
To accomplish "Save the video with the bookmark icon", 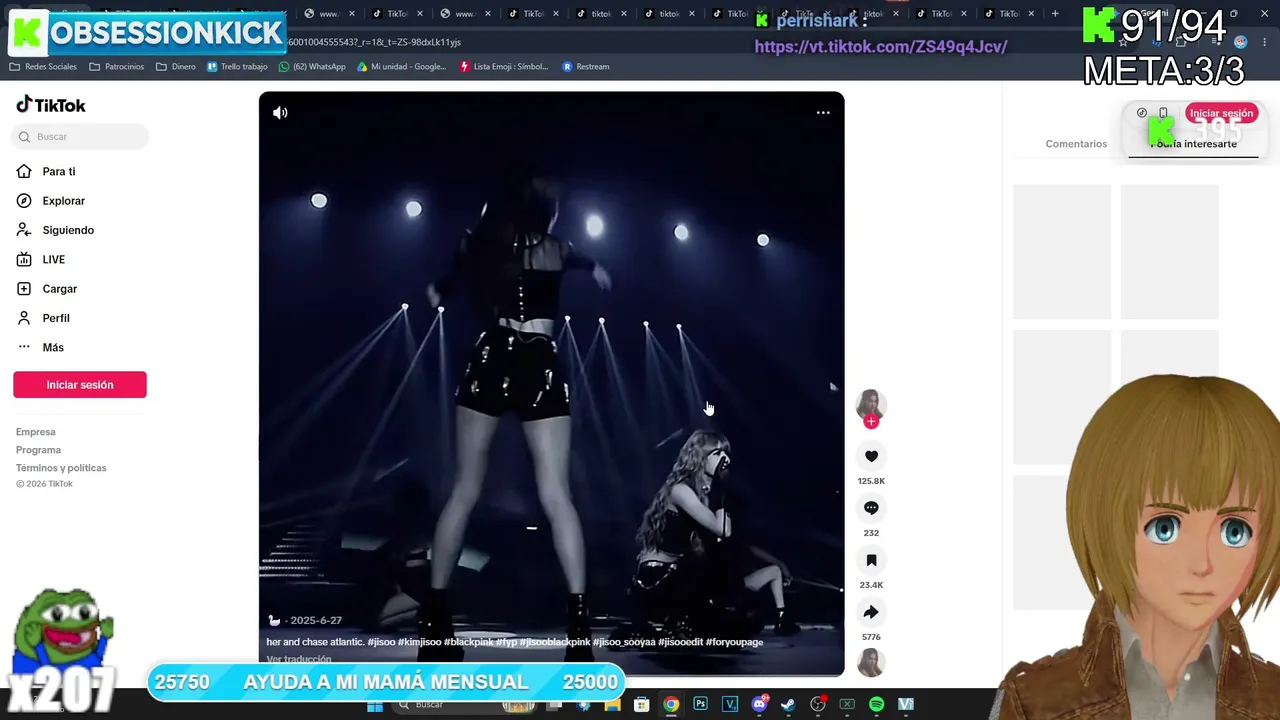I will [x=871, y=560].
